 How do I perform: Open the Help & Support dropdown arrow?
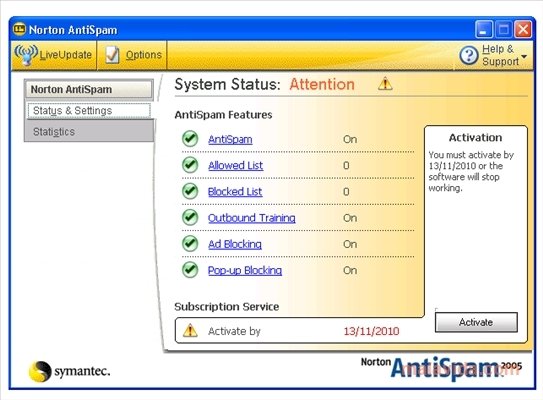524,56
